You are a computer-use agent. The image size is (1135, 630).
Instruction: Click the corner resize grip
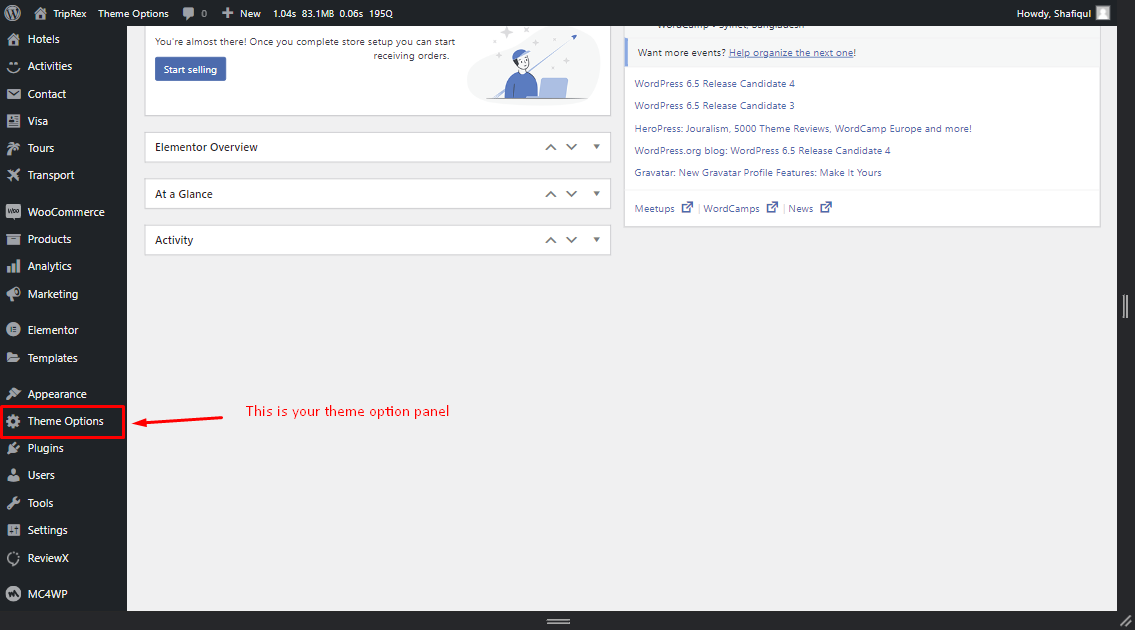click(x=1126, y=621)
